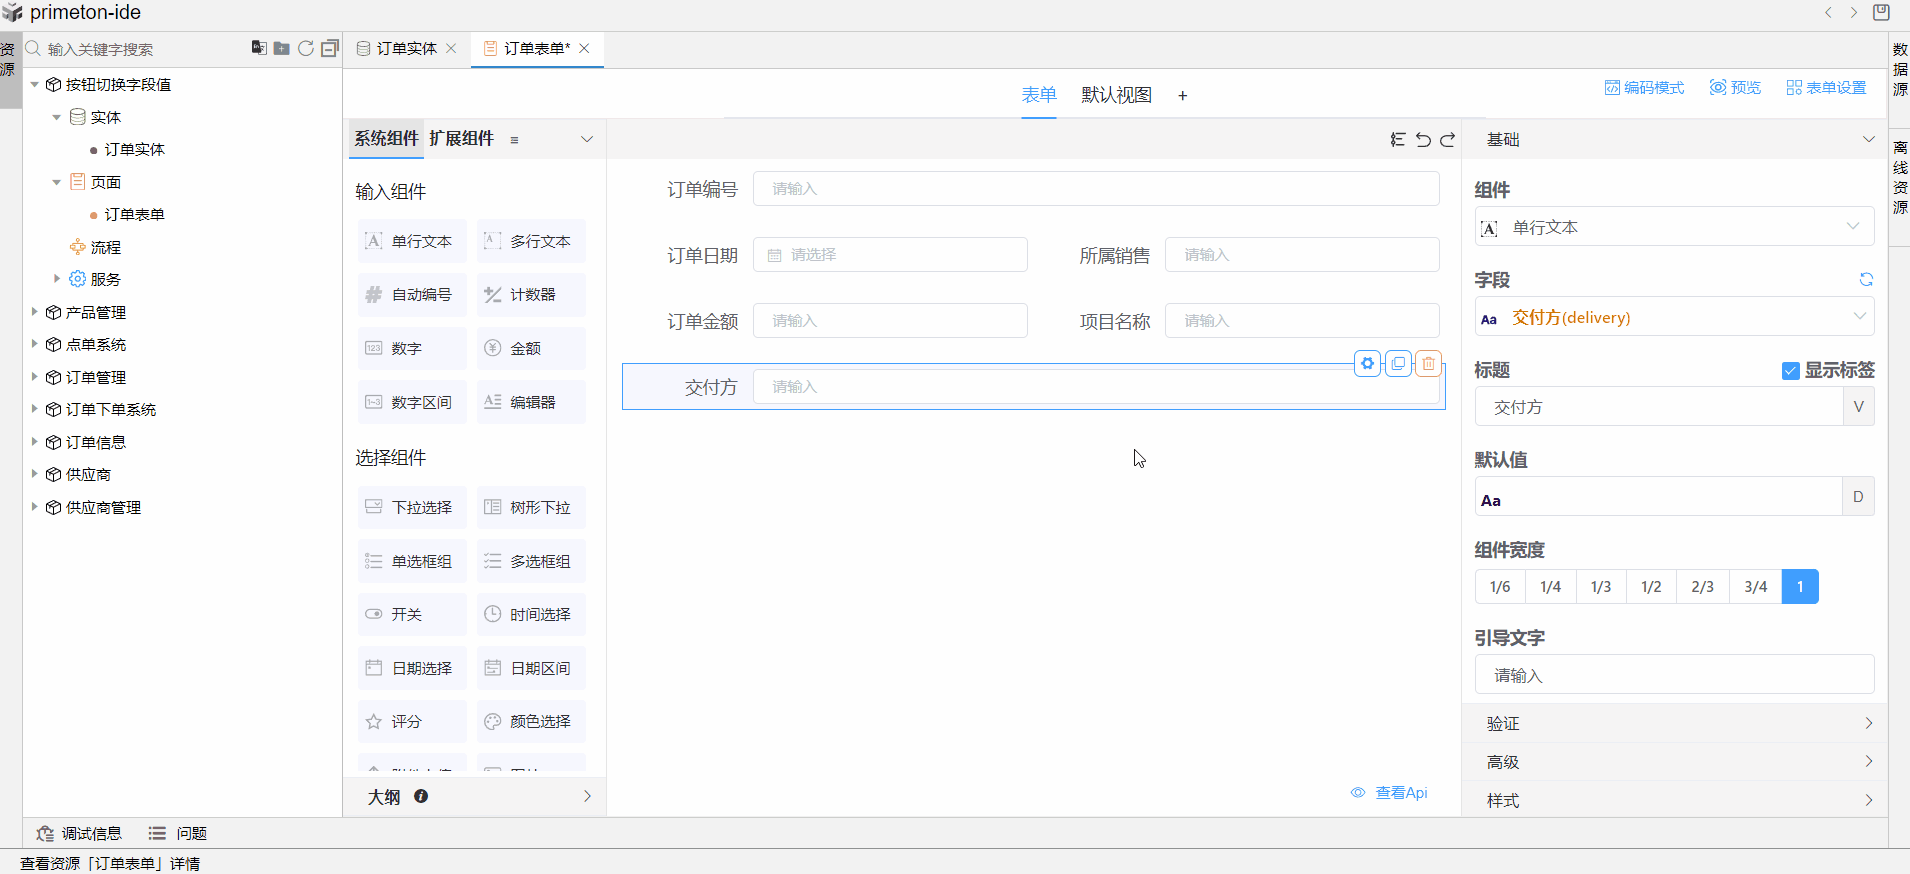Screen dimensions: 1910x874
Task: Toggle the 显示标签 checkbox
Action: coord(1790,371)
